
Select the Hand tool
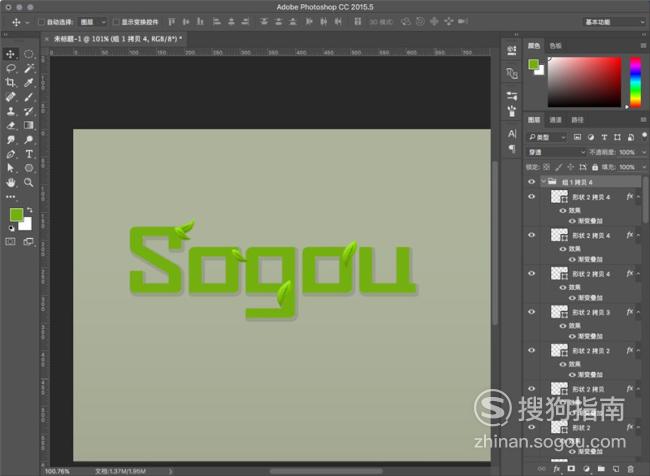click(10, 182)
